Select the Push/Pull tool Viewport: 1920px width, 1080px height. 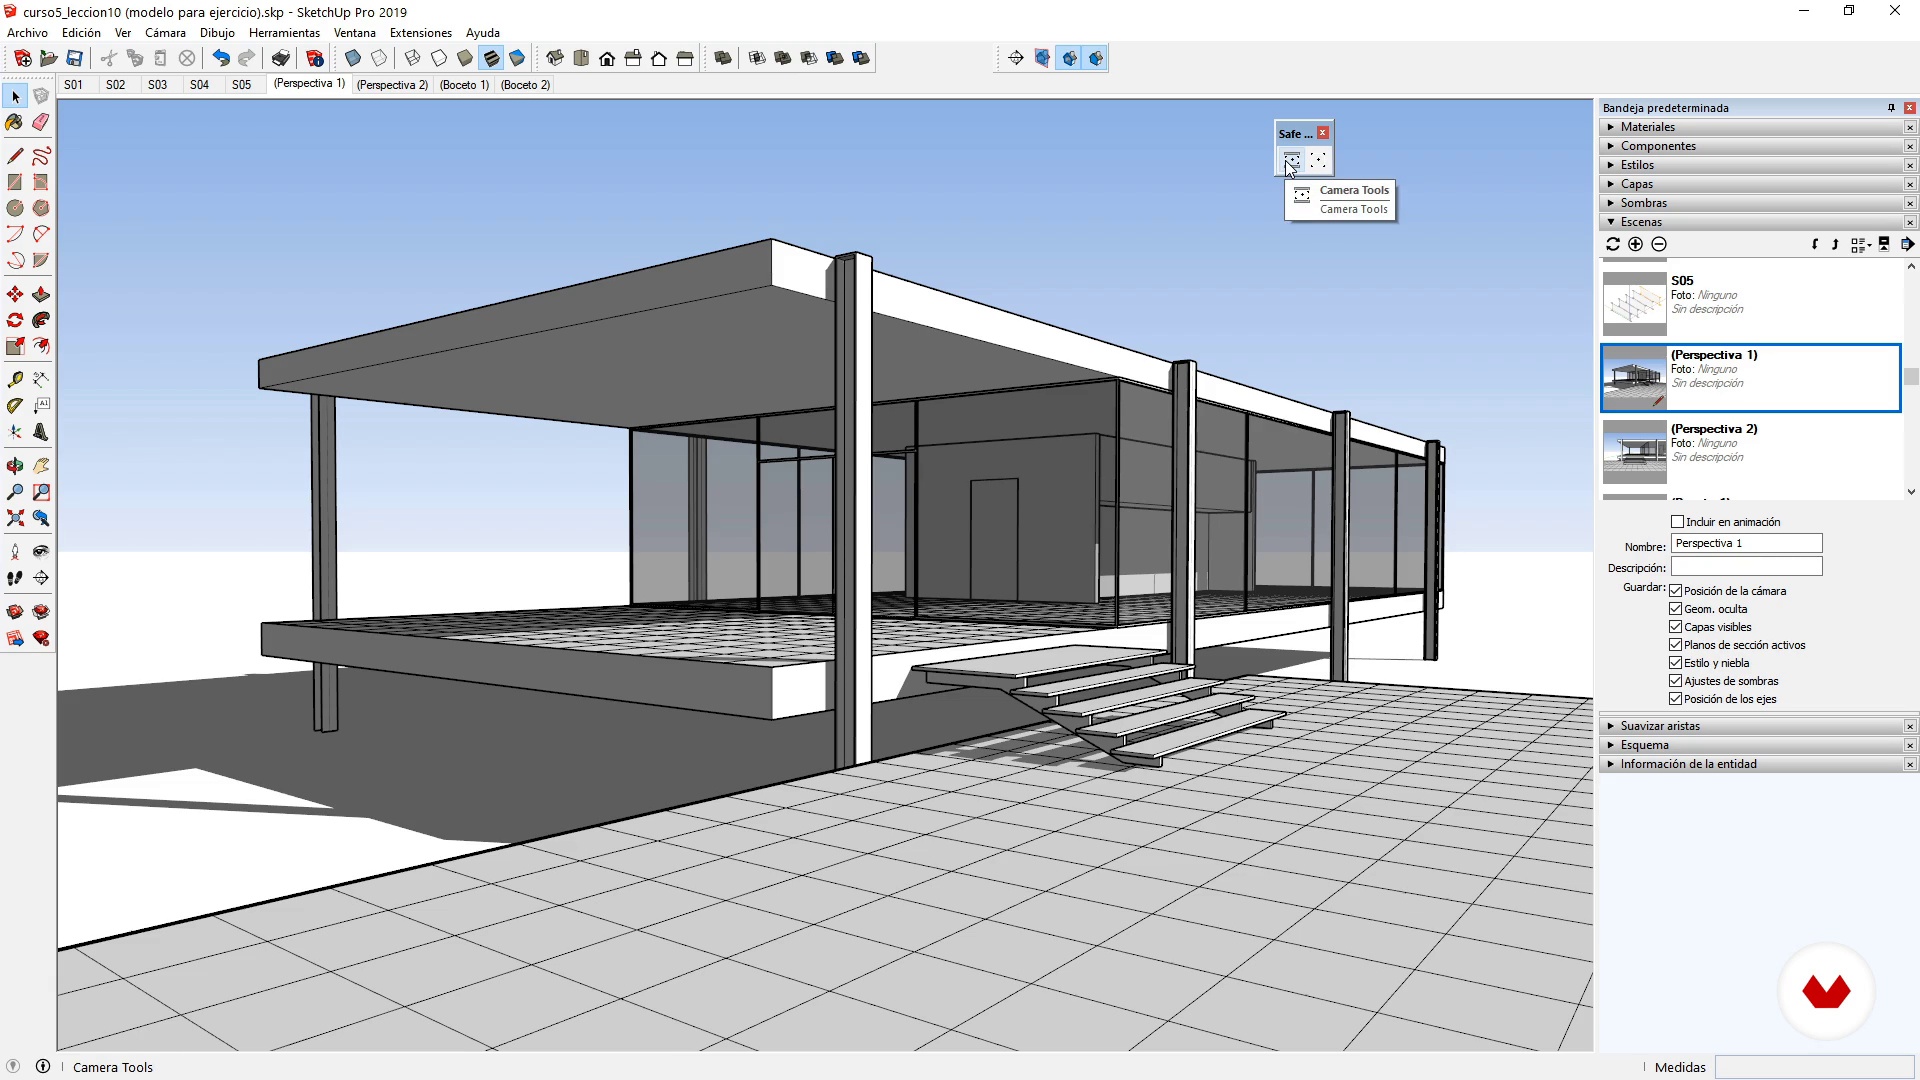coord(41,294)
